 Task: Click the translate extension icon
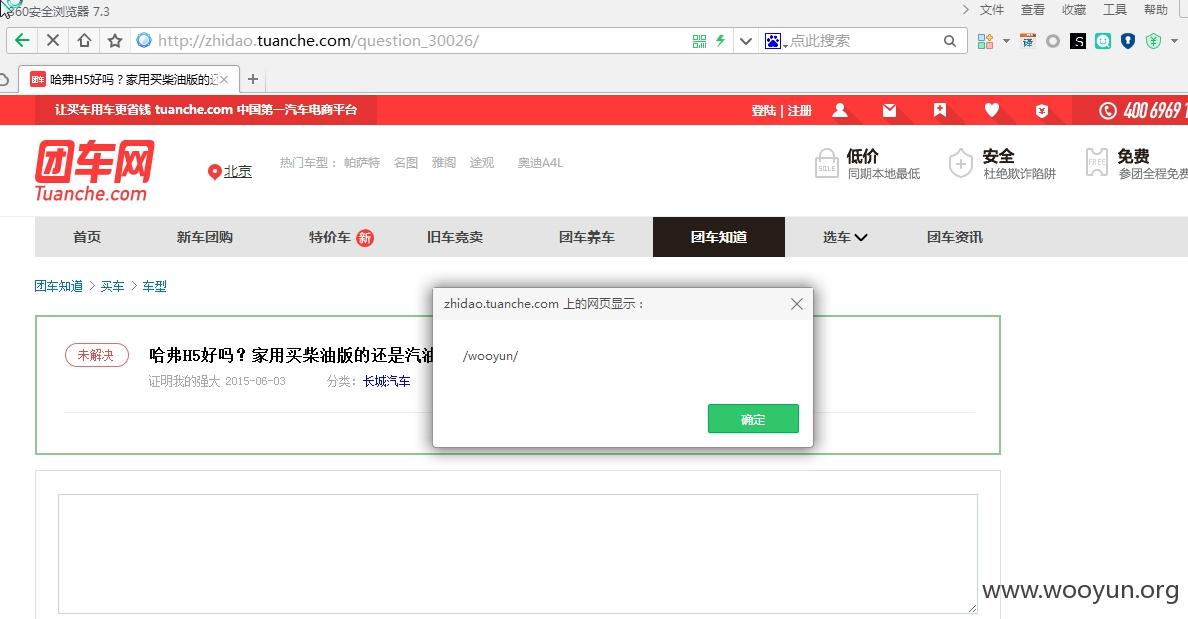[1027, 41]
